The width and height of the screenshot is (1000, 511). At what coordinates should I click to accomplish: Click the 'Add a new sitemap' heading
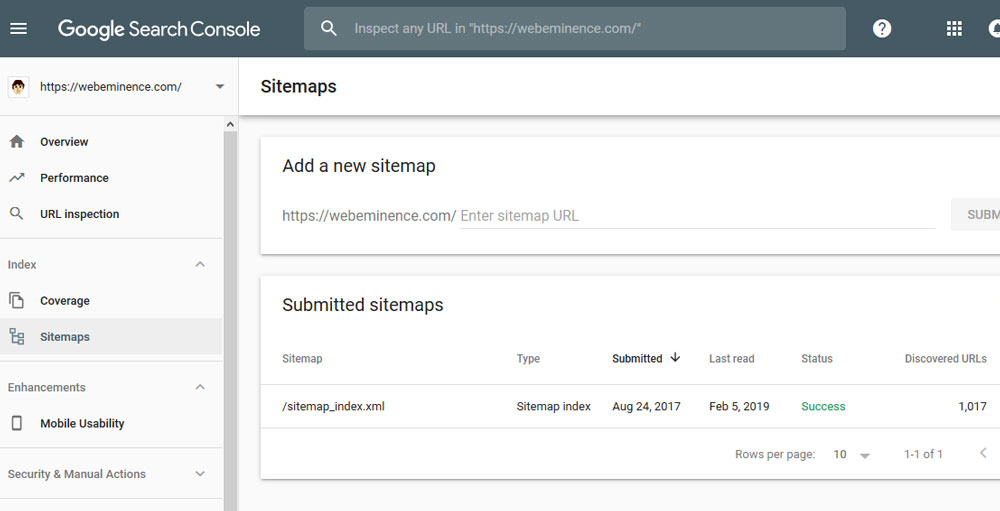tap(359, 166)
